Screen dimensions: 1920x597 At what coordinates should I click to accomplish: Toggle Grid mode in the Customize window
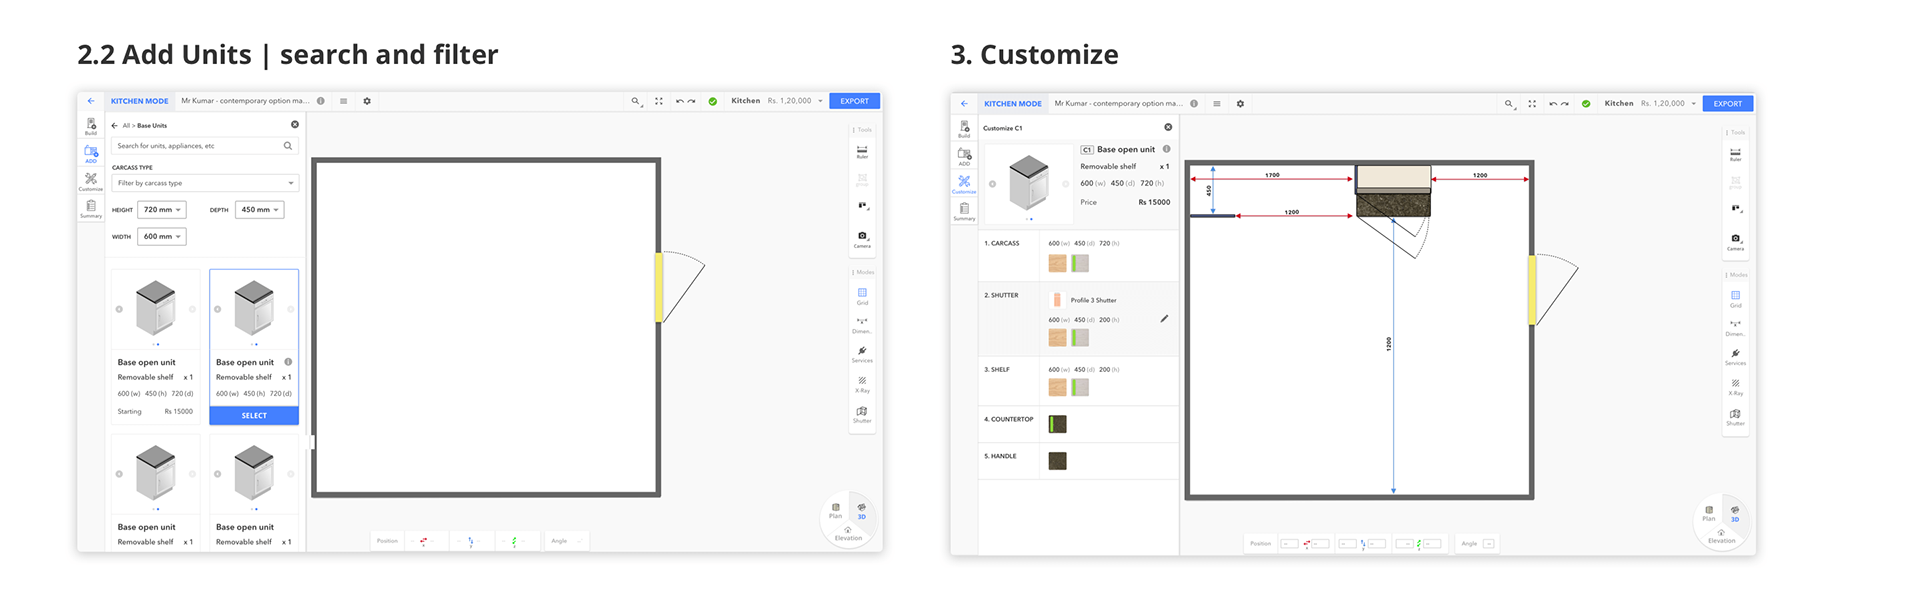(x=1735, y=298)
